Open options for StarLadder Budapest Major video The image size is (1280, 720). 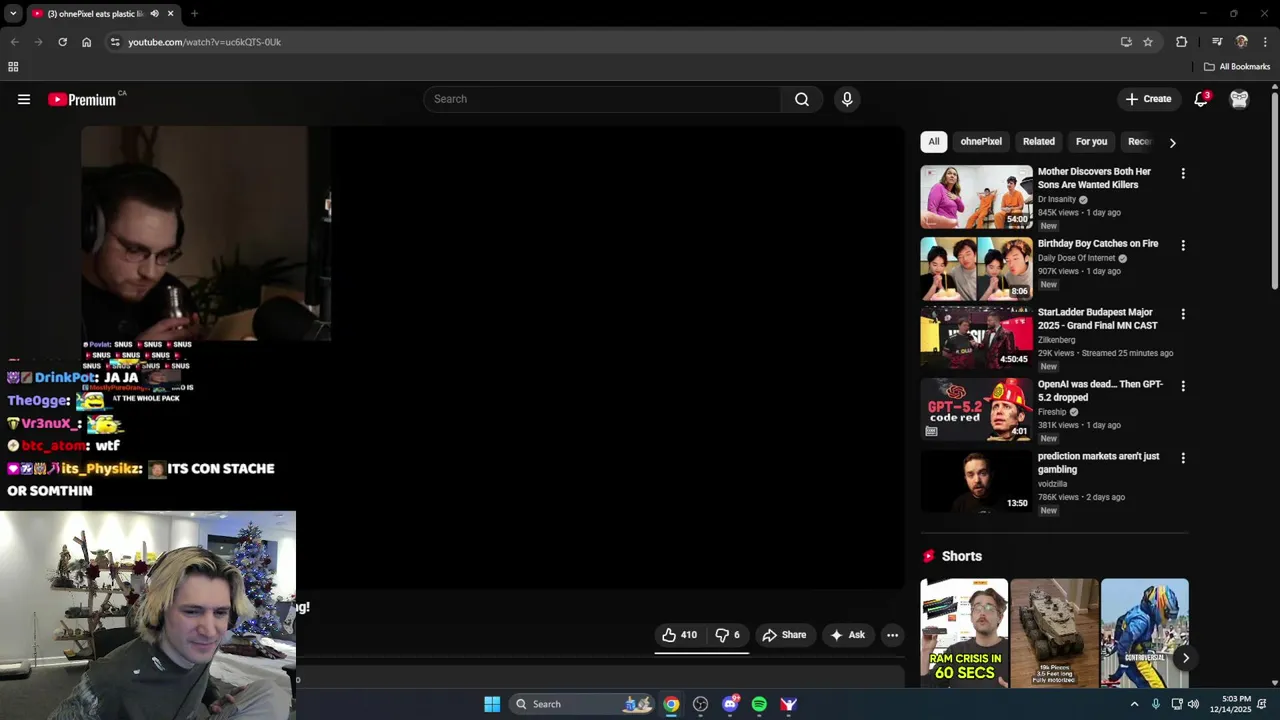1183,314
